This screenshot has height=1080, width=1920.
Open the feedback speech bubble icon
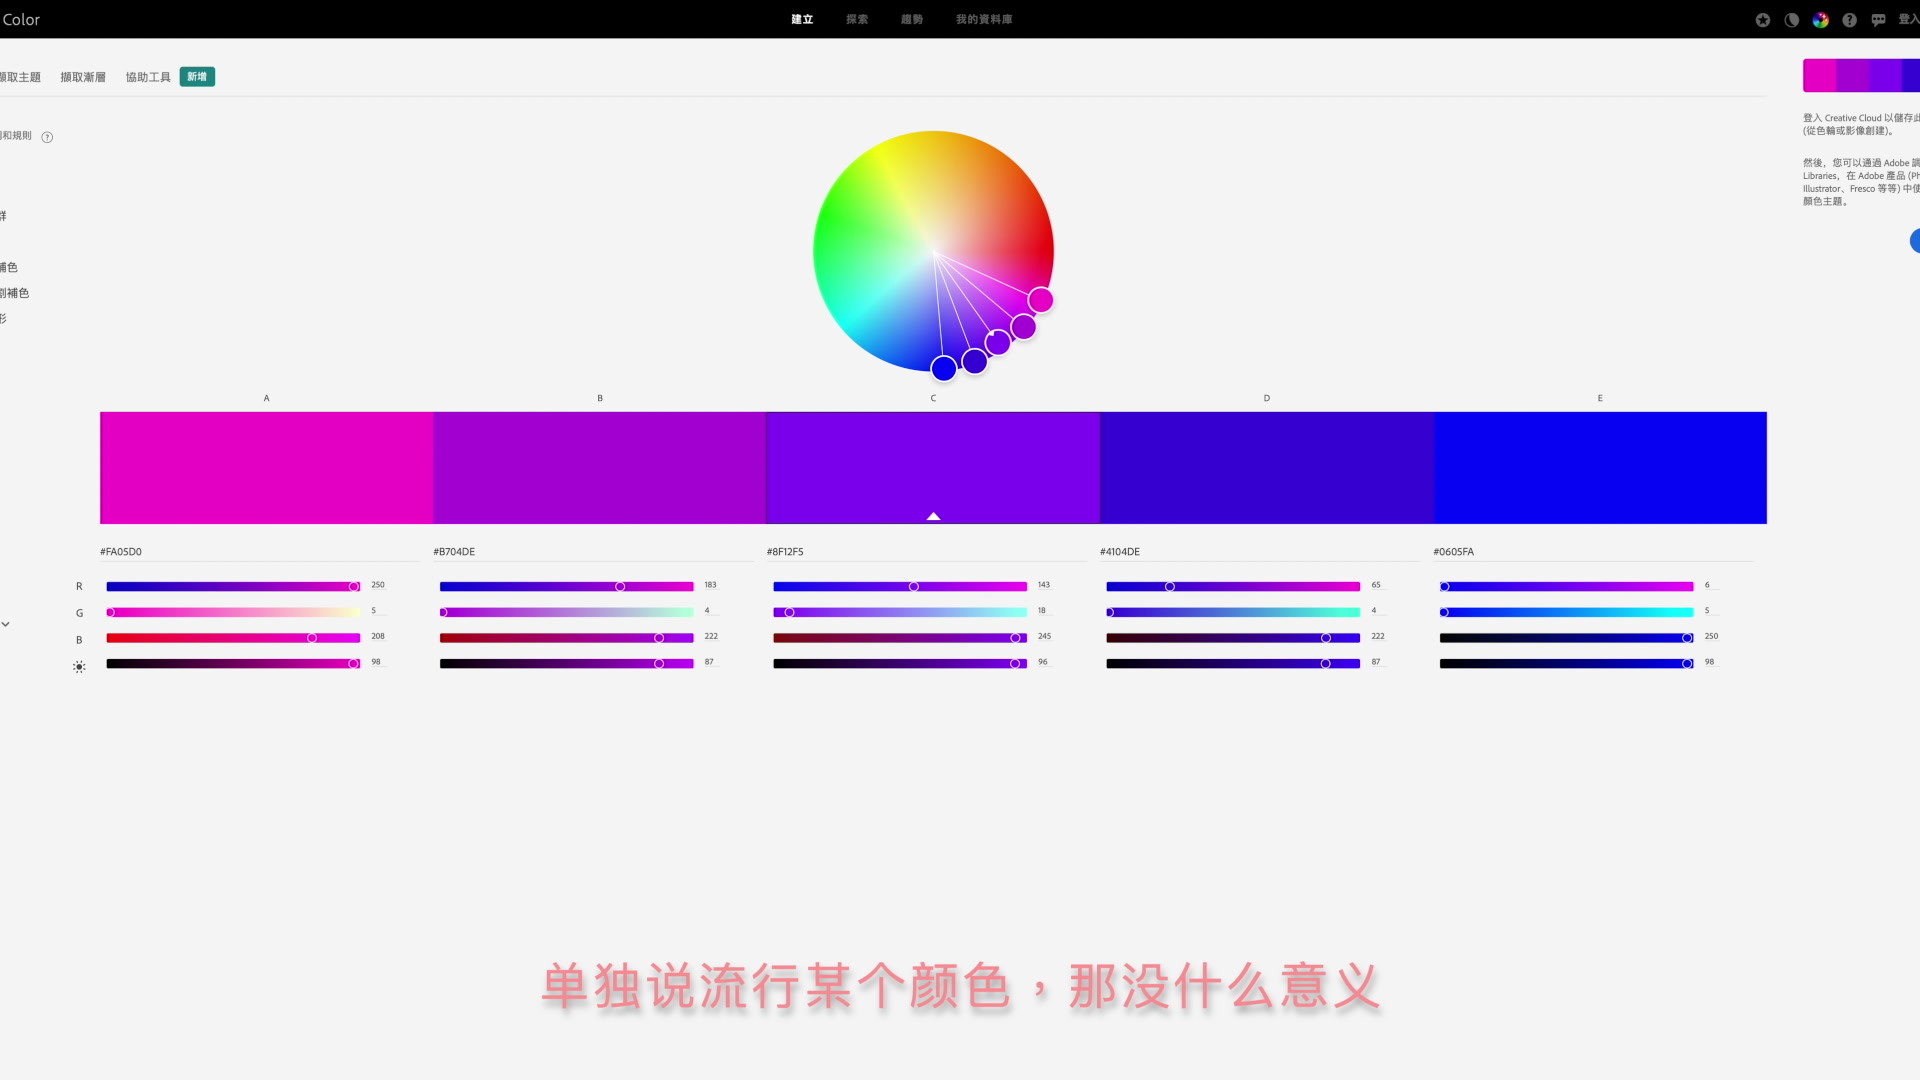pos(1879,20)
